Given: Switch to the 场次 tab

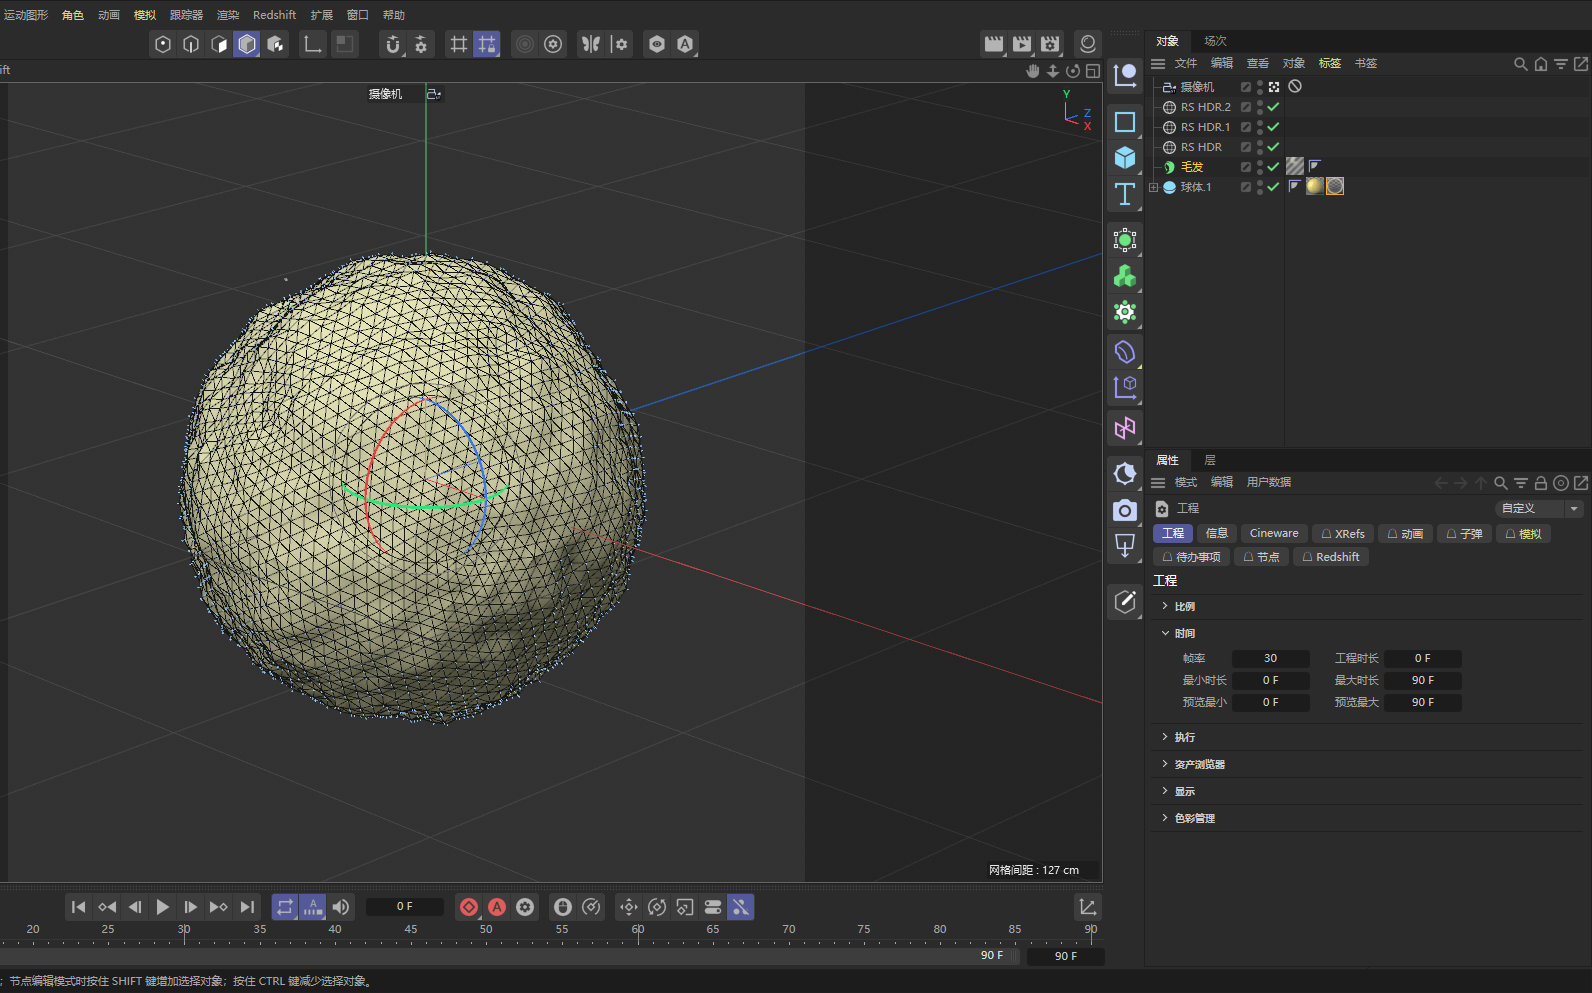Looking at the screenshot, I should pyautogui.click(x=1215, y=41).
